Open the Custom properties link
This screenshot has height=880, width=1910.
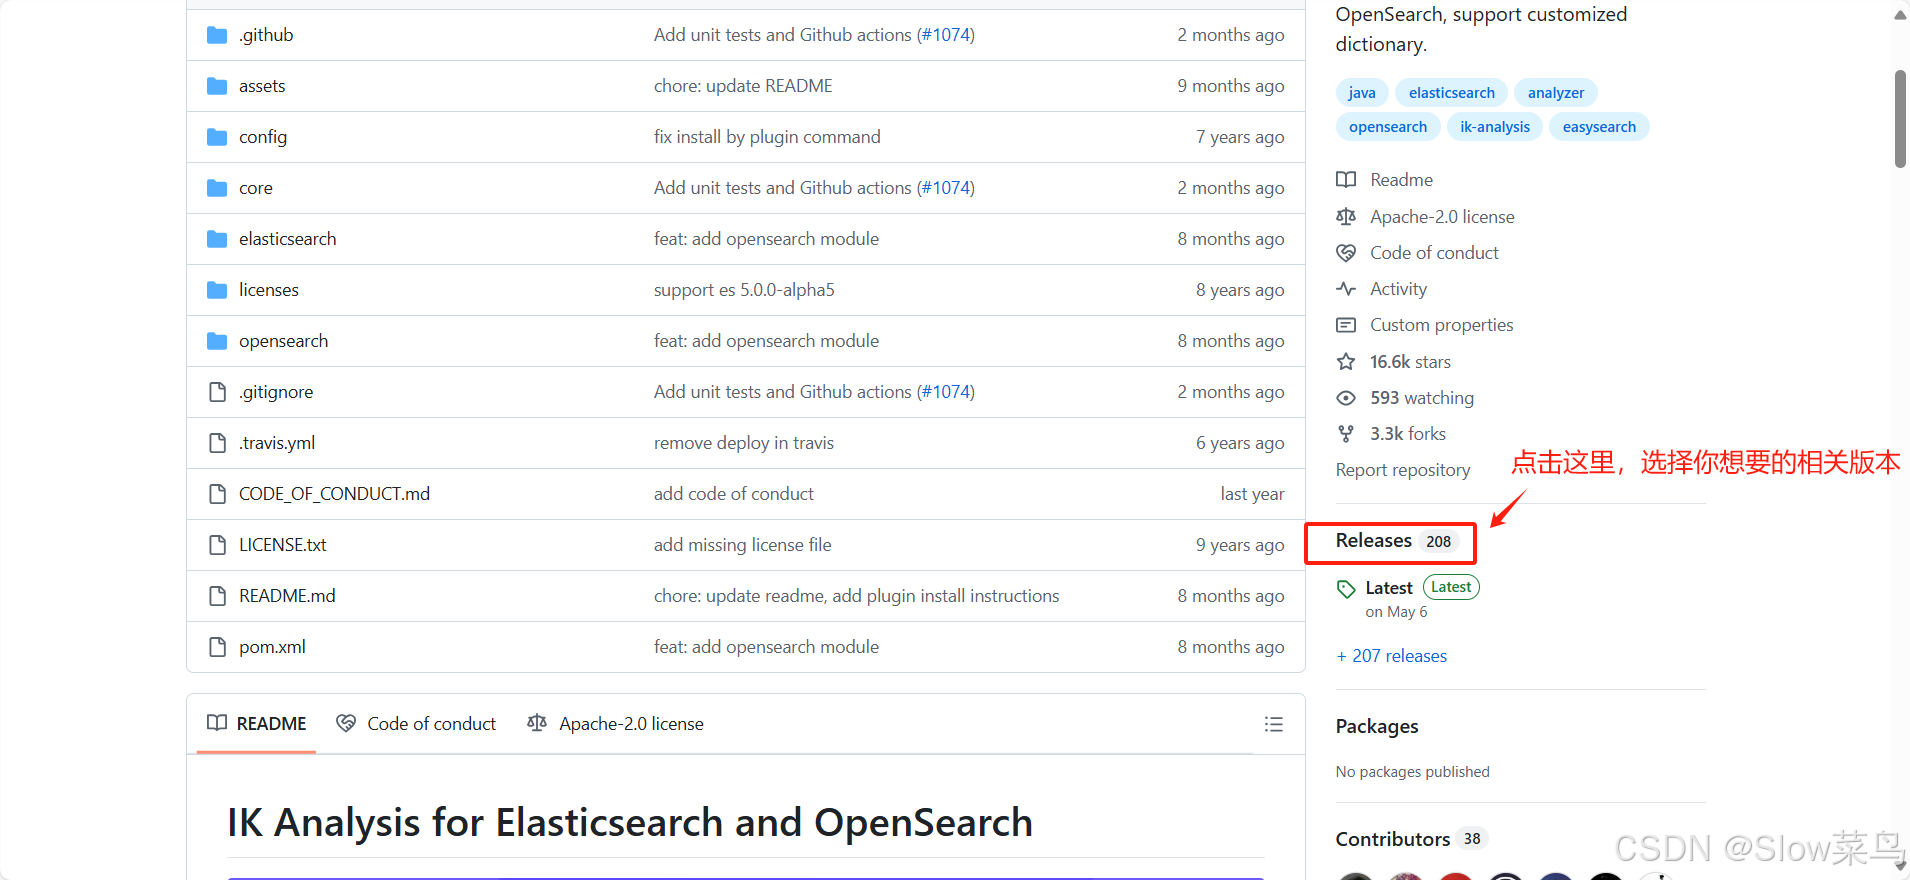[x=1441, y=325]
